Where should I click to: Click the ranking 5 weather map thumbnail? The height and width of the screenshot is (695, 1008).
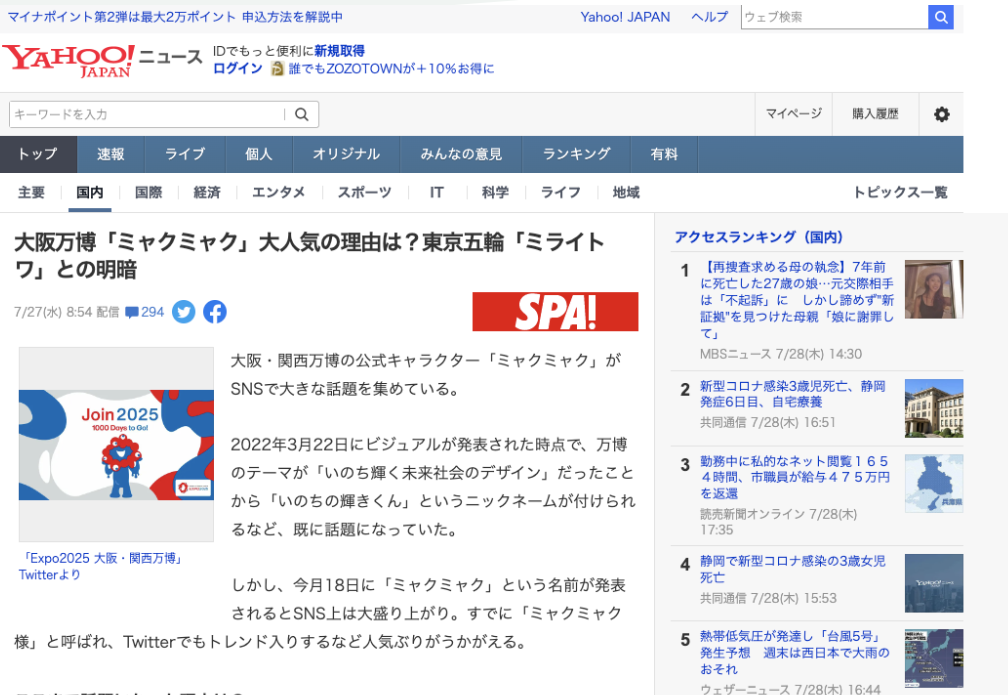(x=934, y=658)
